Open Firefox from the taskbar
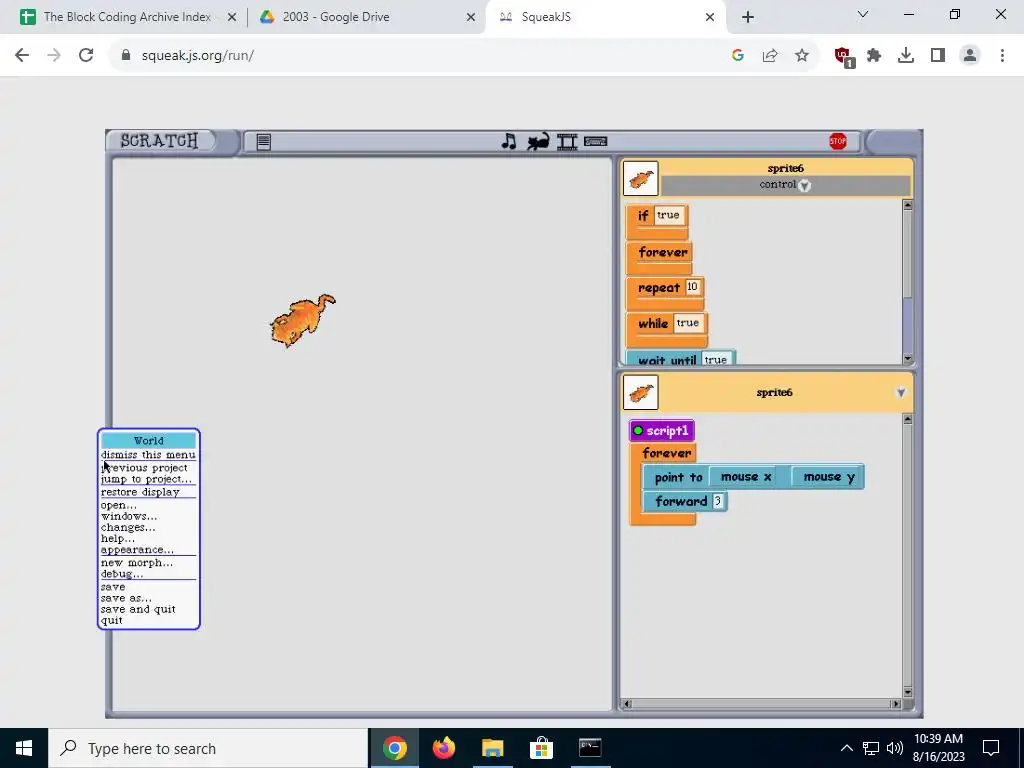 [x=443, y=748]
